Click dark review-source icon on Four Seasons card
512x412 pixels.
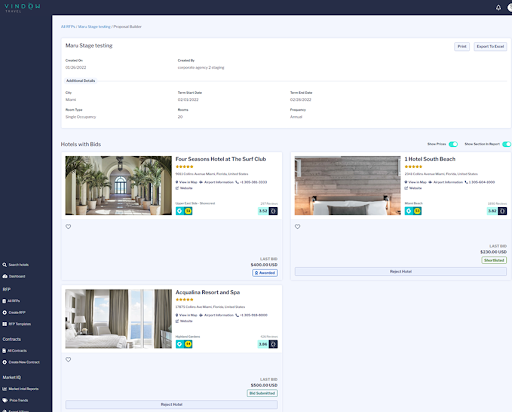[x=273, y=211]
